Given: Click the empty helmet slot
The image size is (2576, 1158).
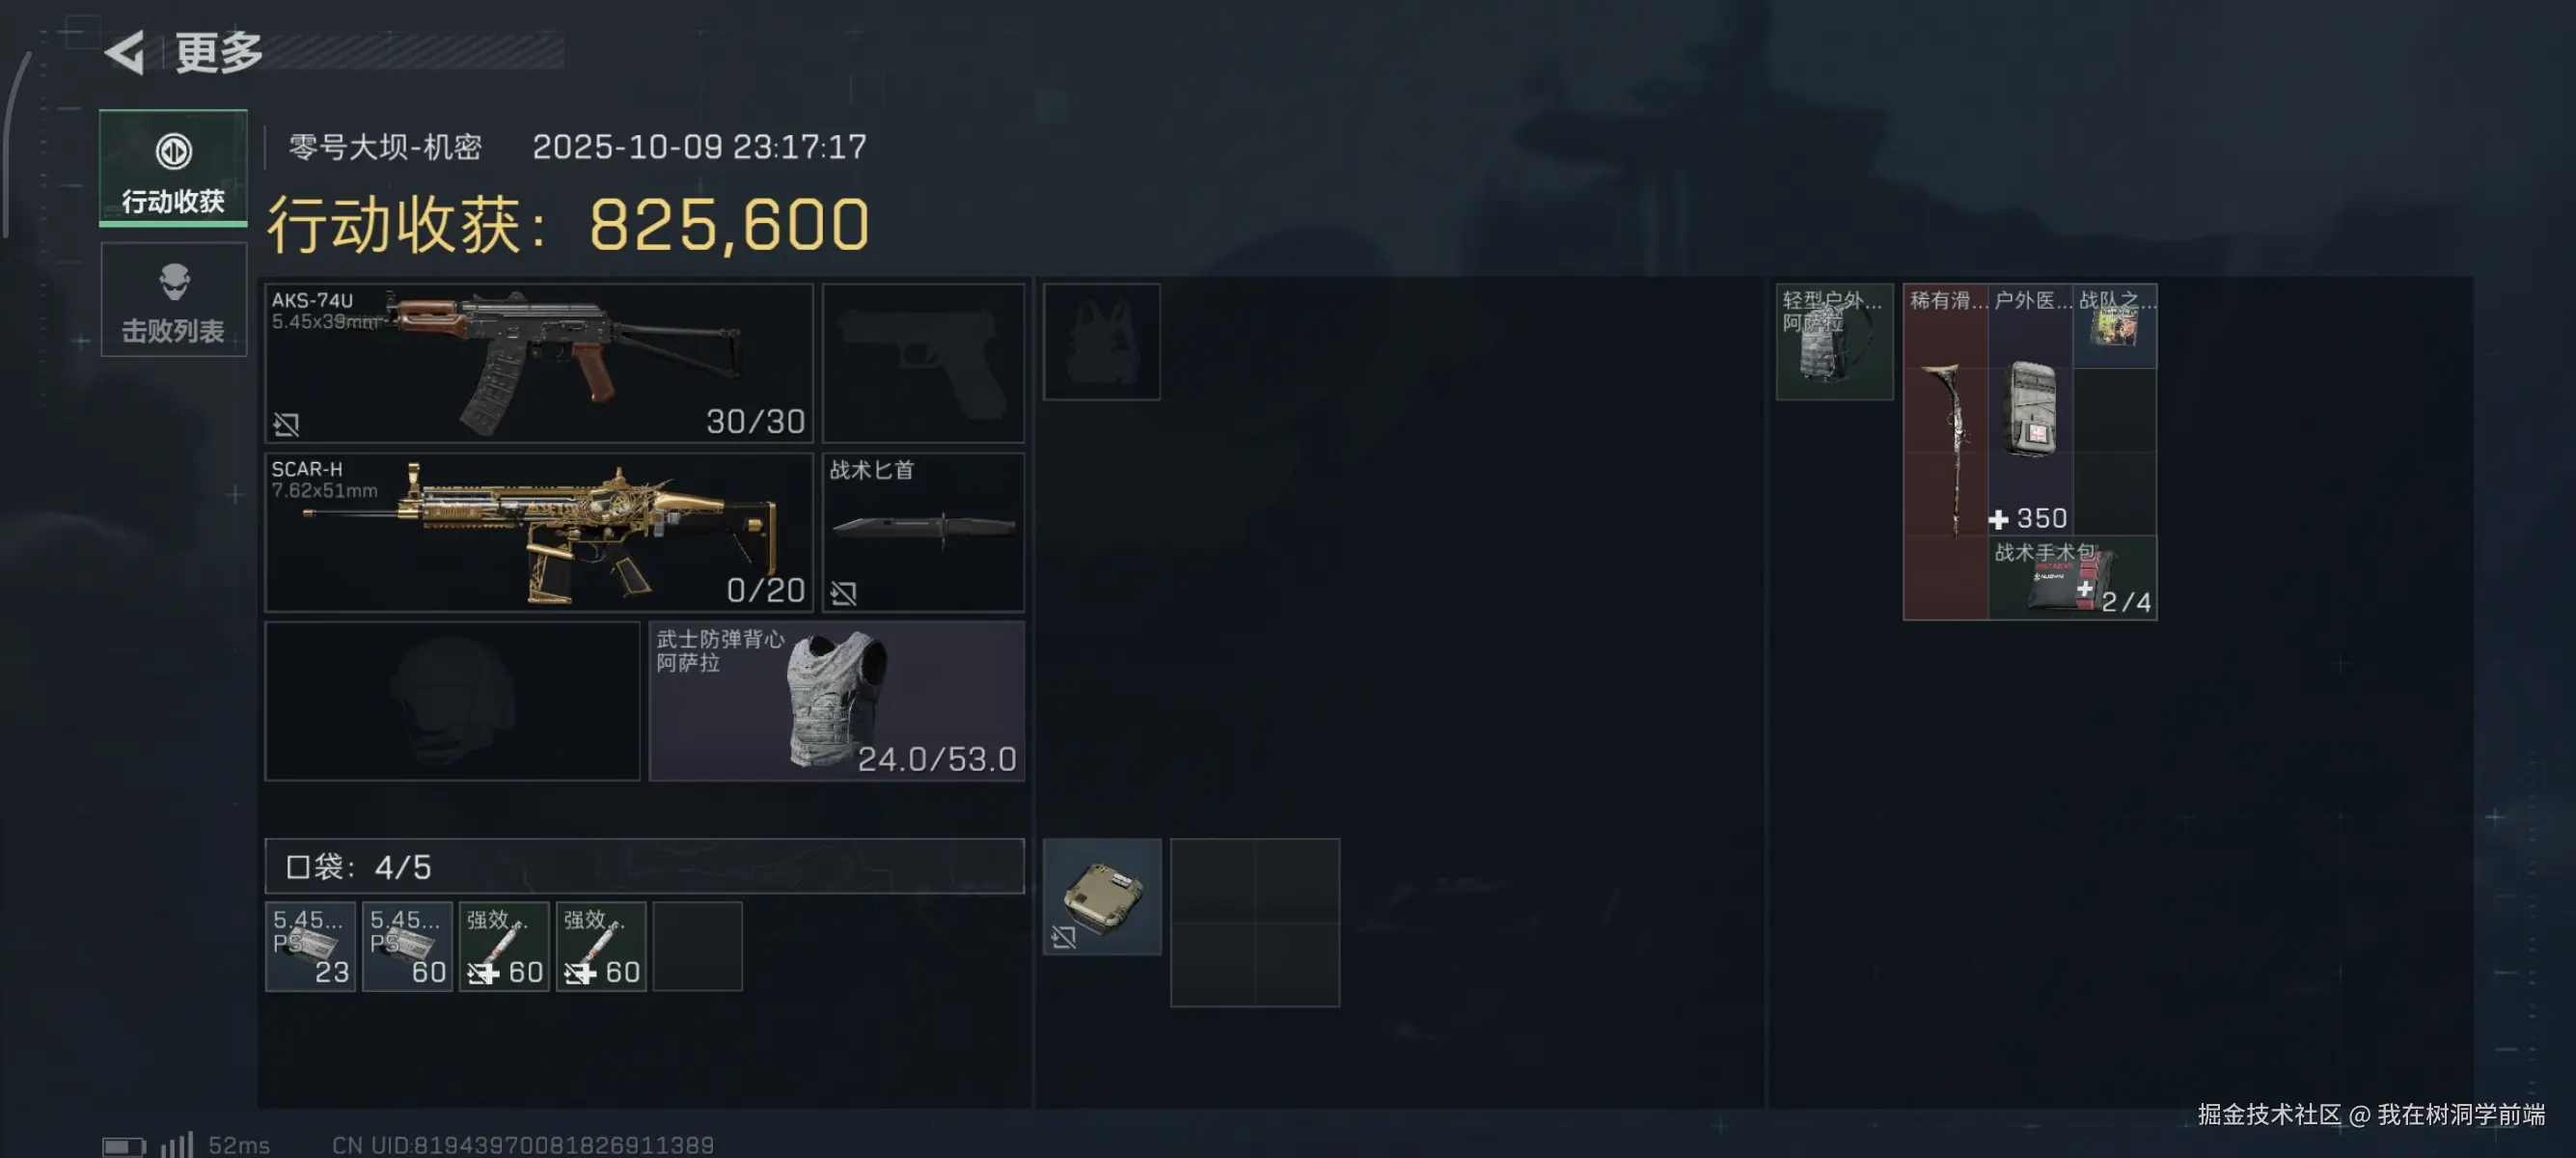Looking at the screenshot, I should tap(452, 701).
